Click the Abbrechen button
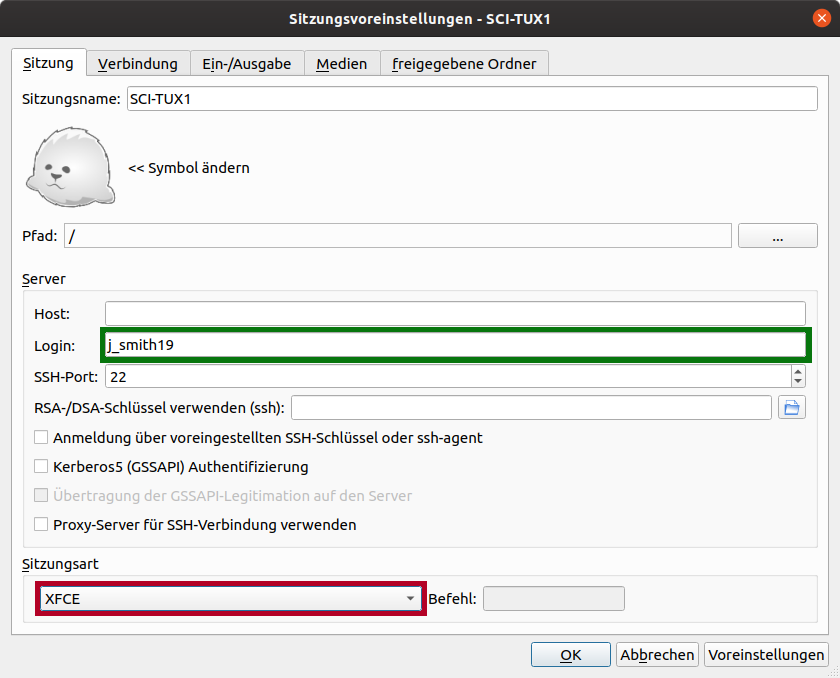Screen dimensions: 840x678 [x=657, y=655]
